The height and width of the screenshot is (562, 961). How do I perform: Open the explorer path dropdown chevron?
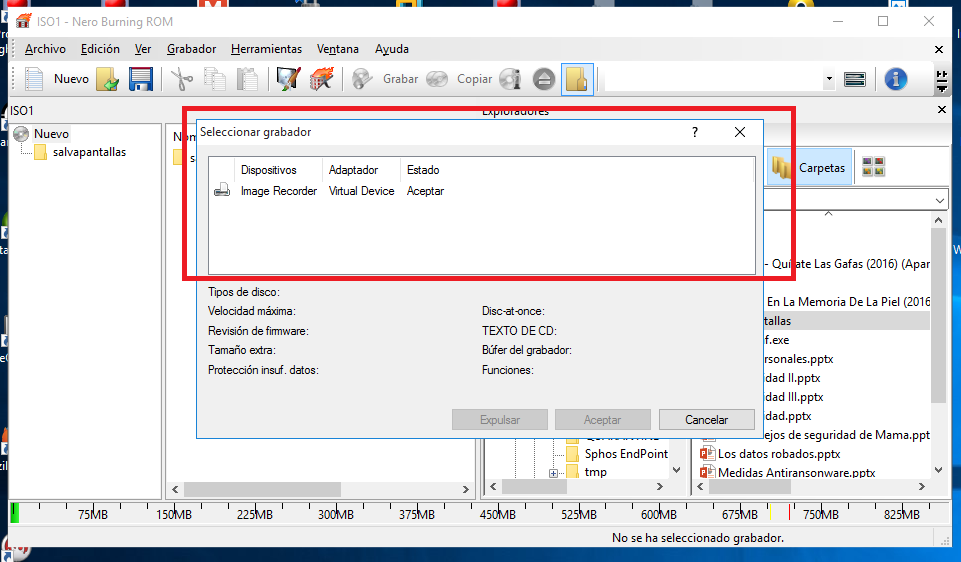(940, 200)
